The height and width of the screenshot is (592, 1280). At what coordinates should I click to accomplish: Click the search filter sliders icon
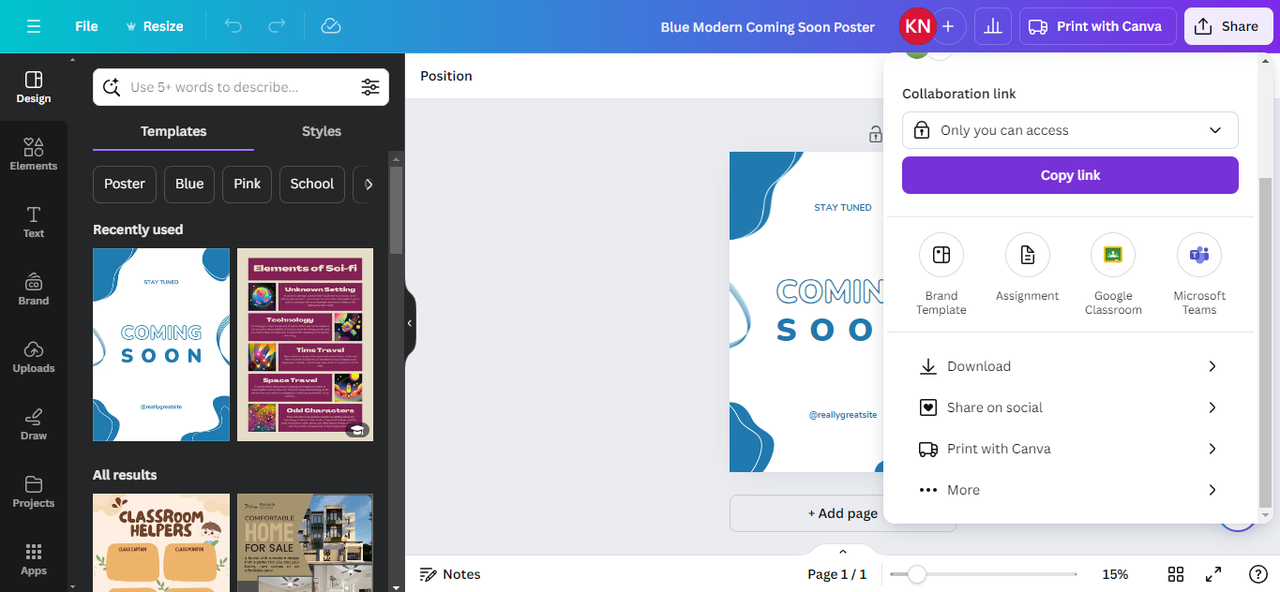click(x=370, y=87)
